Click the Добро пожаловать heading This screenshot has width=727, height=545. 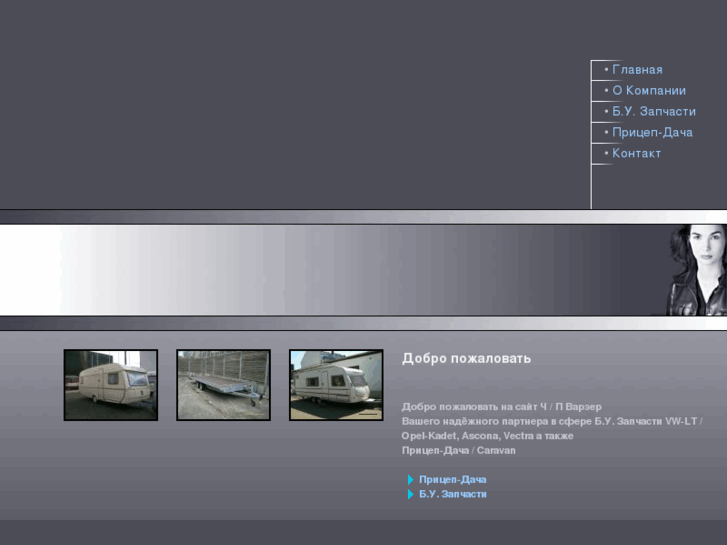click(x=466, y=358)
